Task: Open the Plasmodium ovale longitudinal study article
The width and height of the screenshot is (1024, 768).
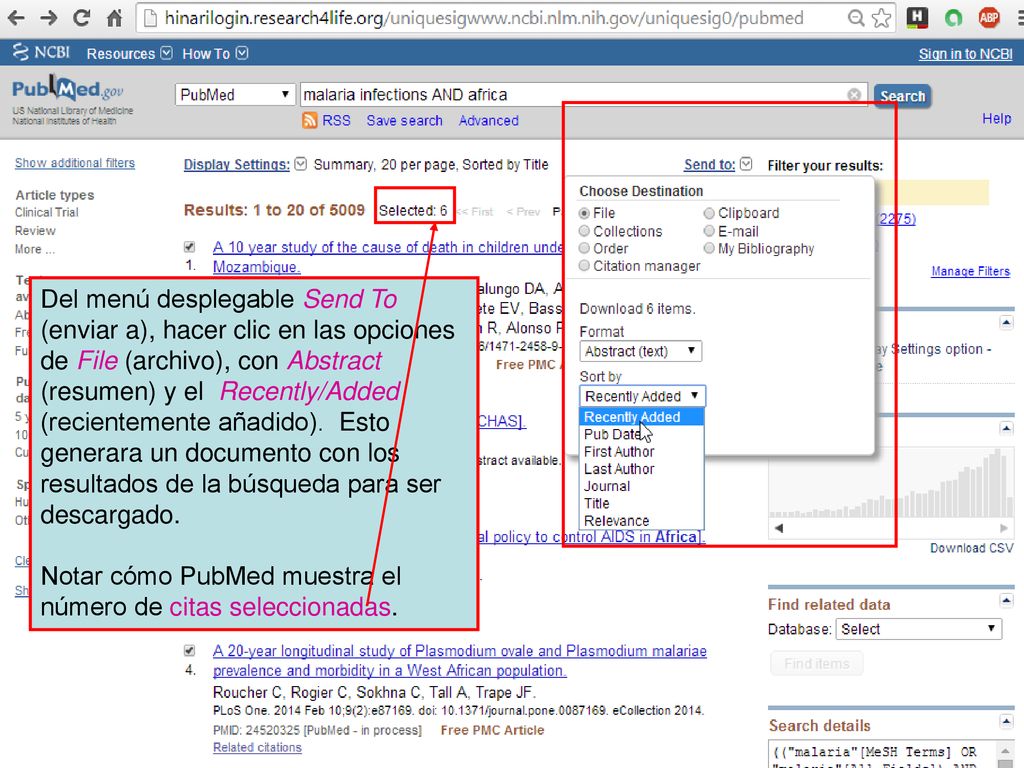Action: (x=460, y=661)
